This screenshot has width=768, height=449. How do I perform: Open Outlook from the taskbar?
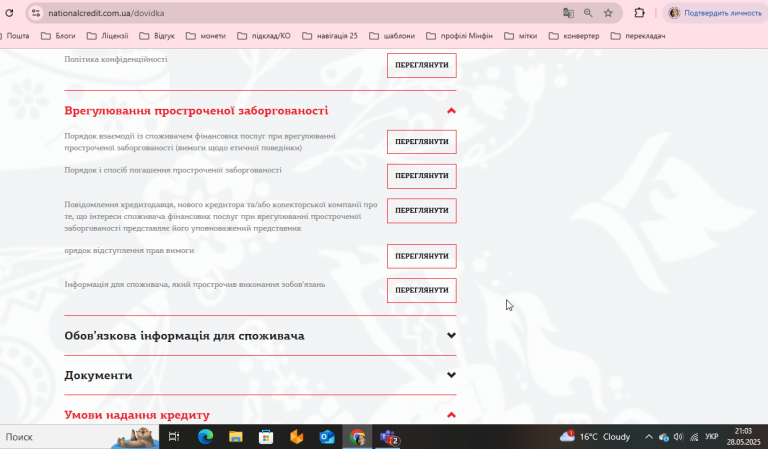coord(327,437)
